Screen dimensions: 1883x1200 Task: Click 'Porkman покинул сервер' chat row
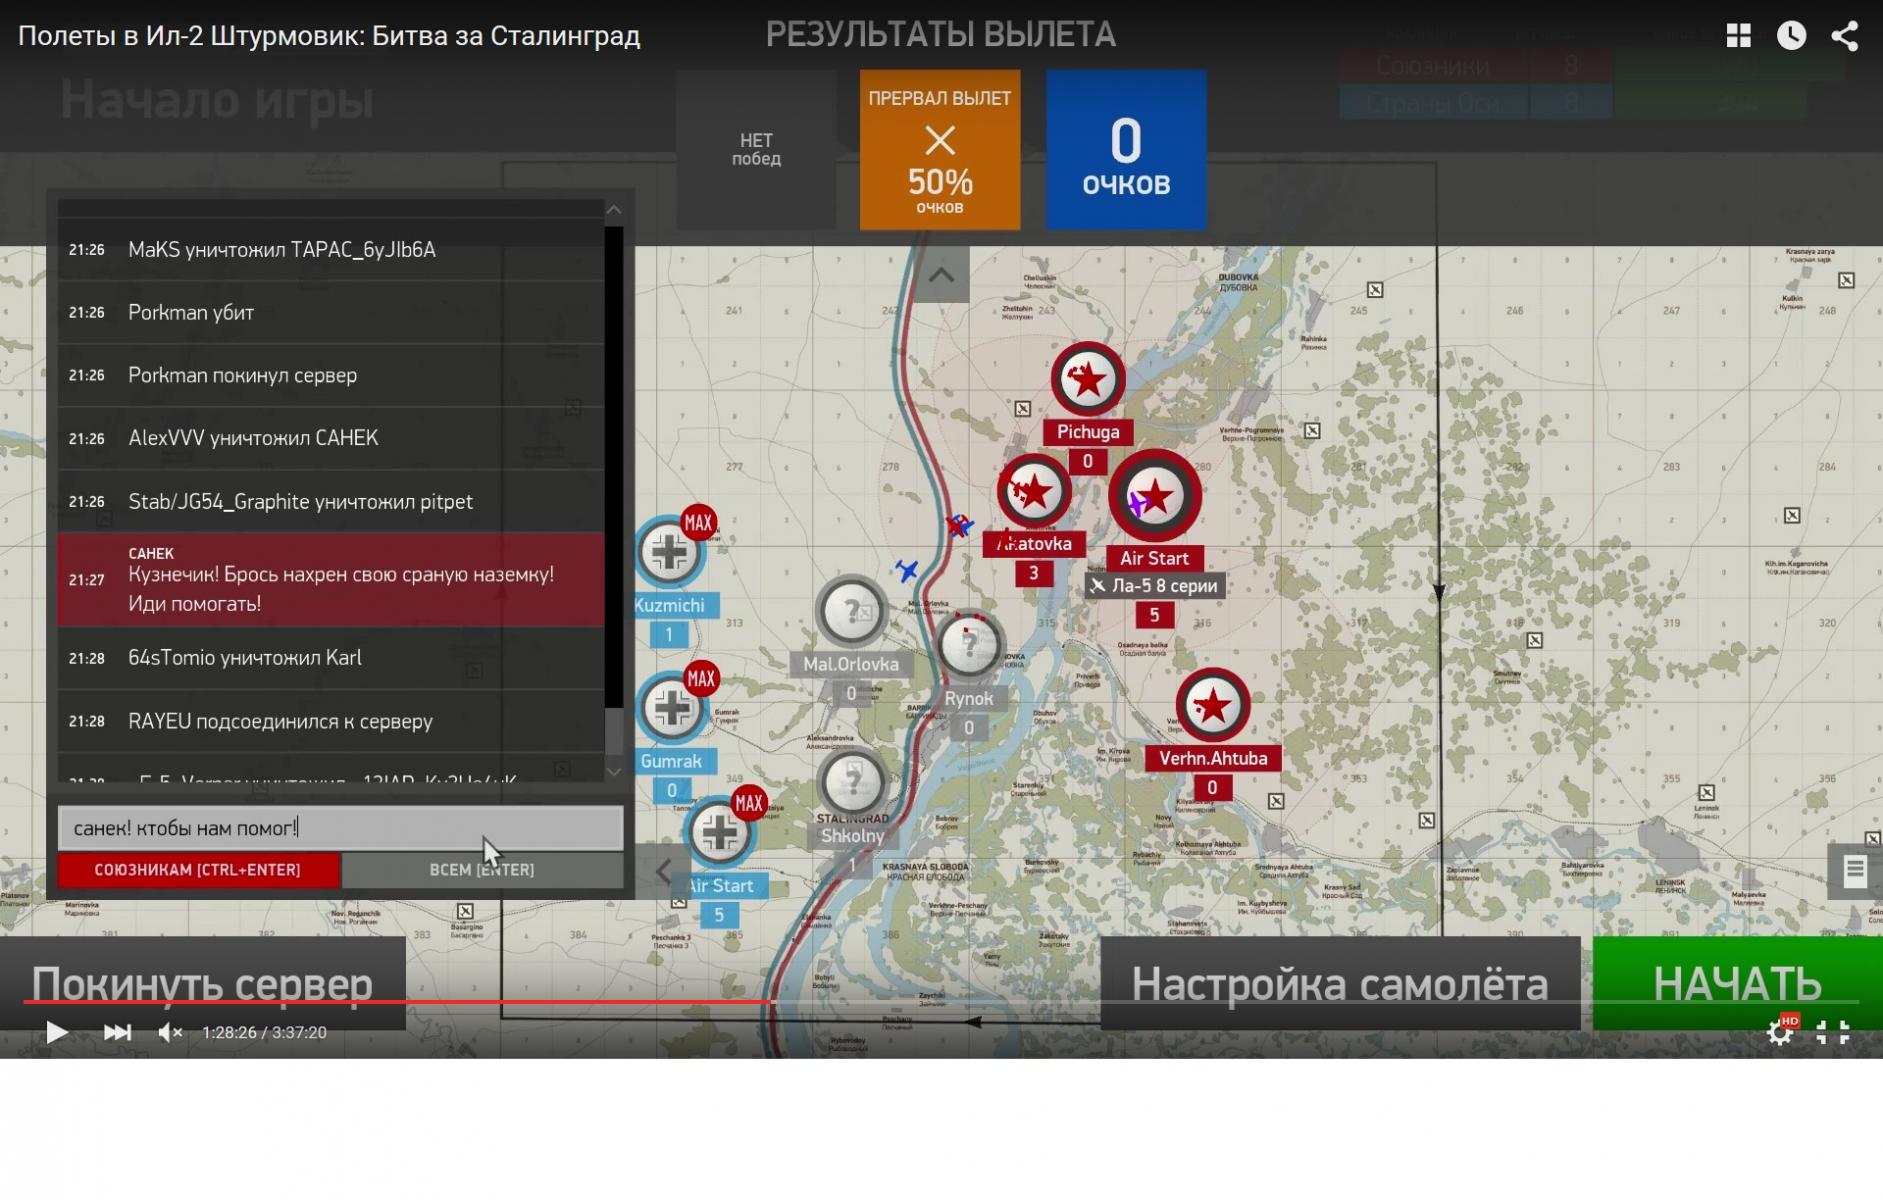pyautogui.click(x=331, y=376)
